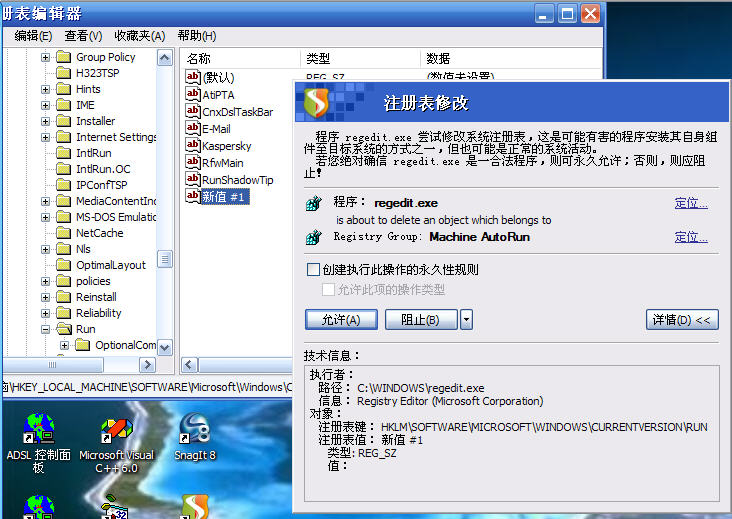The height and width of the screenshot is (519, 732).
Task: Click 定位... link next to Machine AutoRun
Action: pos(691,237)
